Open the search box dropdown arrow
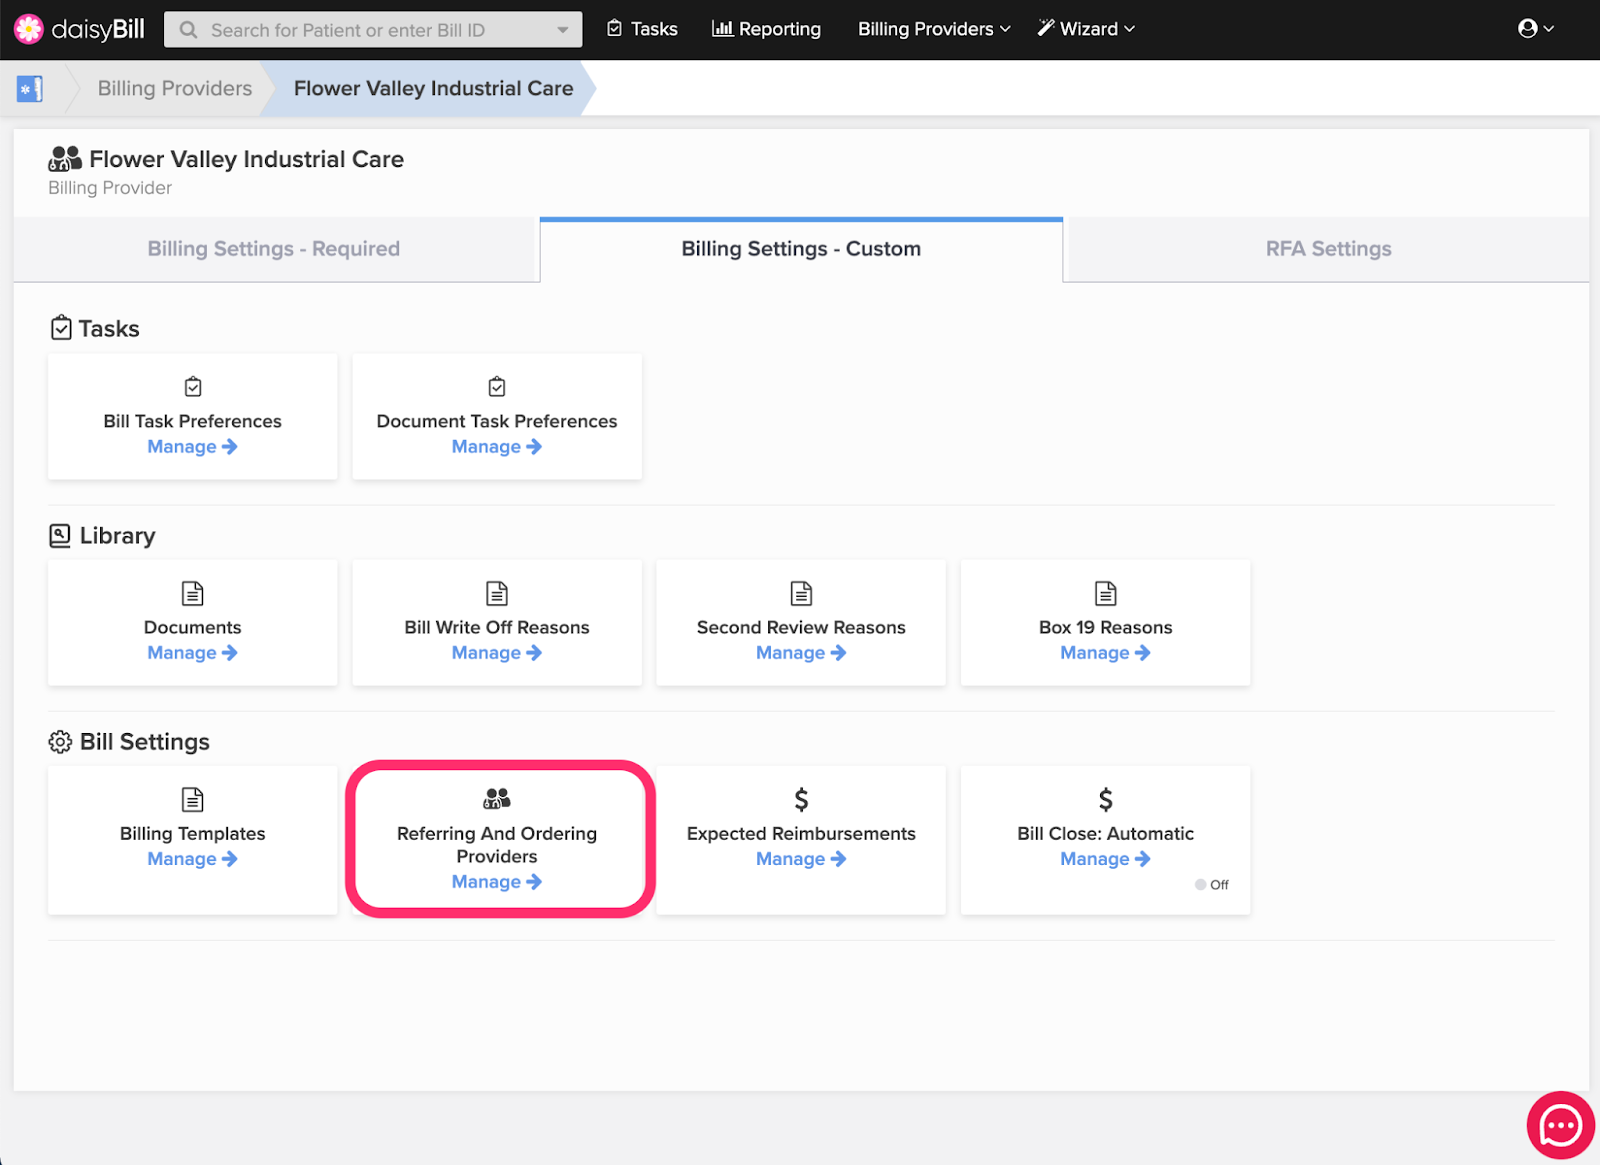1600x1165 pixels. click(x=563, y=30)
